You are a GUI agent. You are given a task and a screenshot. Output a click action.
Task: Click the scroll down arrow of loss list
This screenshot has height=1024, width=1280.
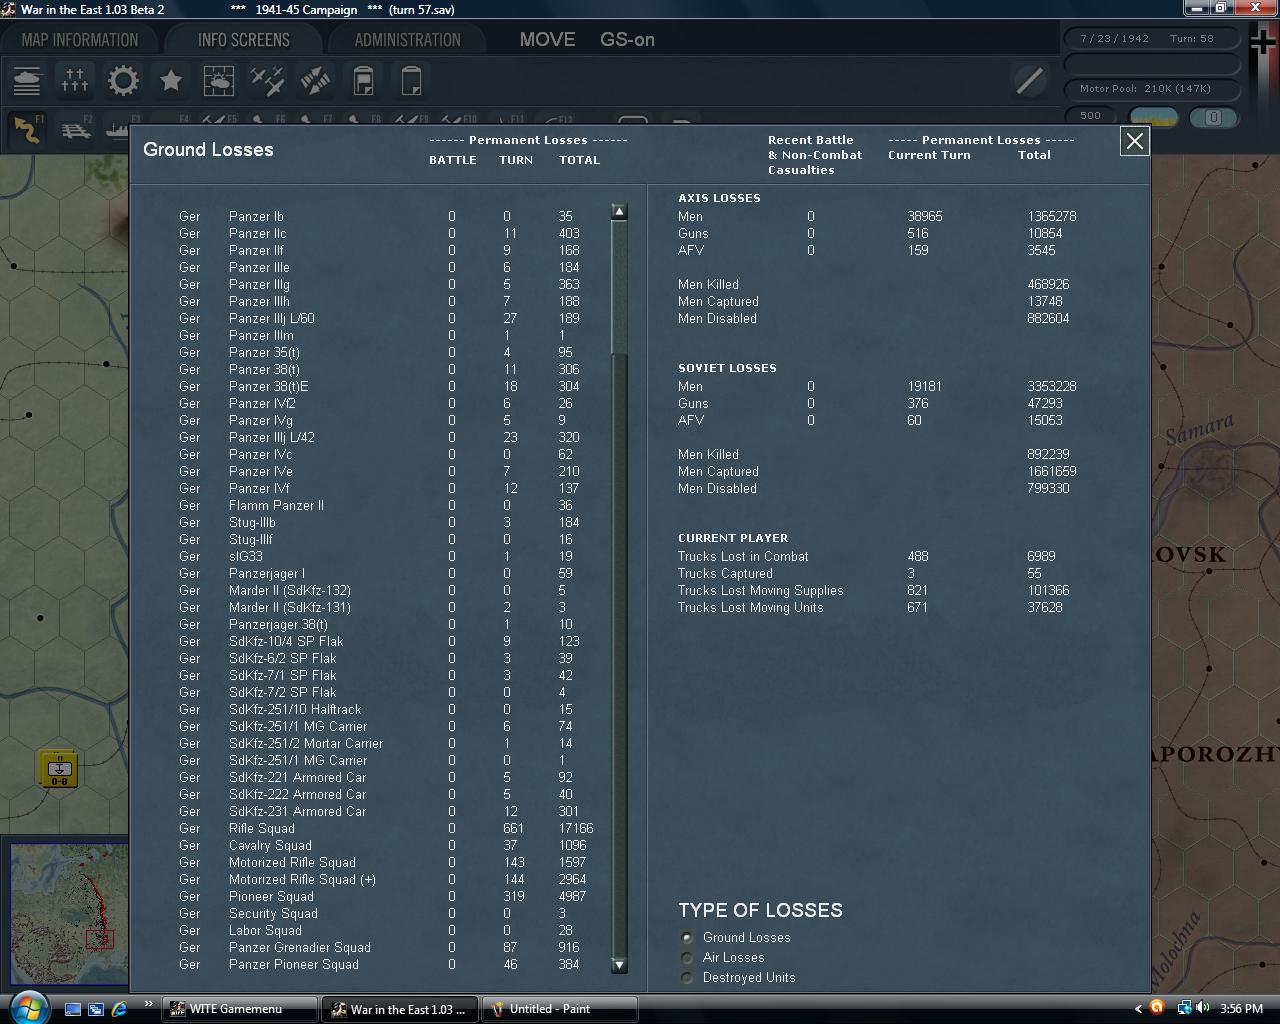619,965
